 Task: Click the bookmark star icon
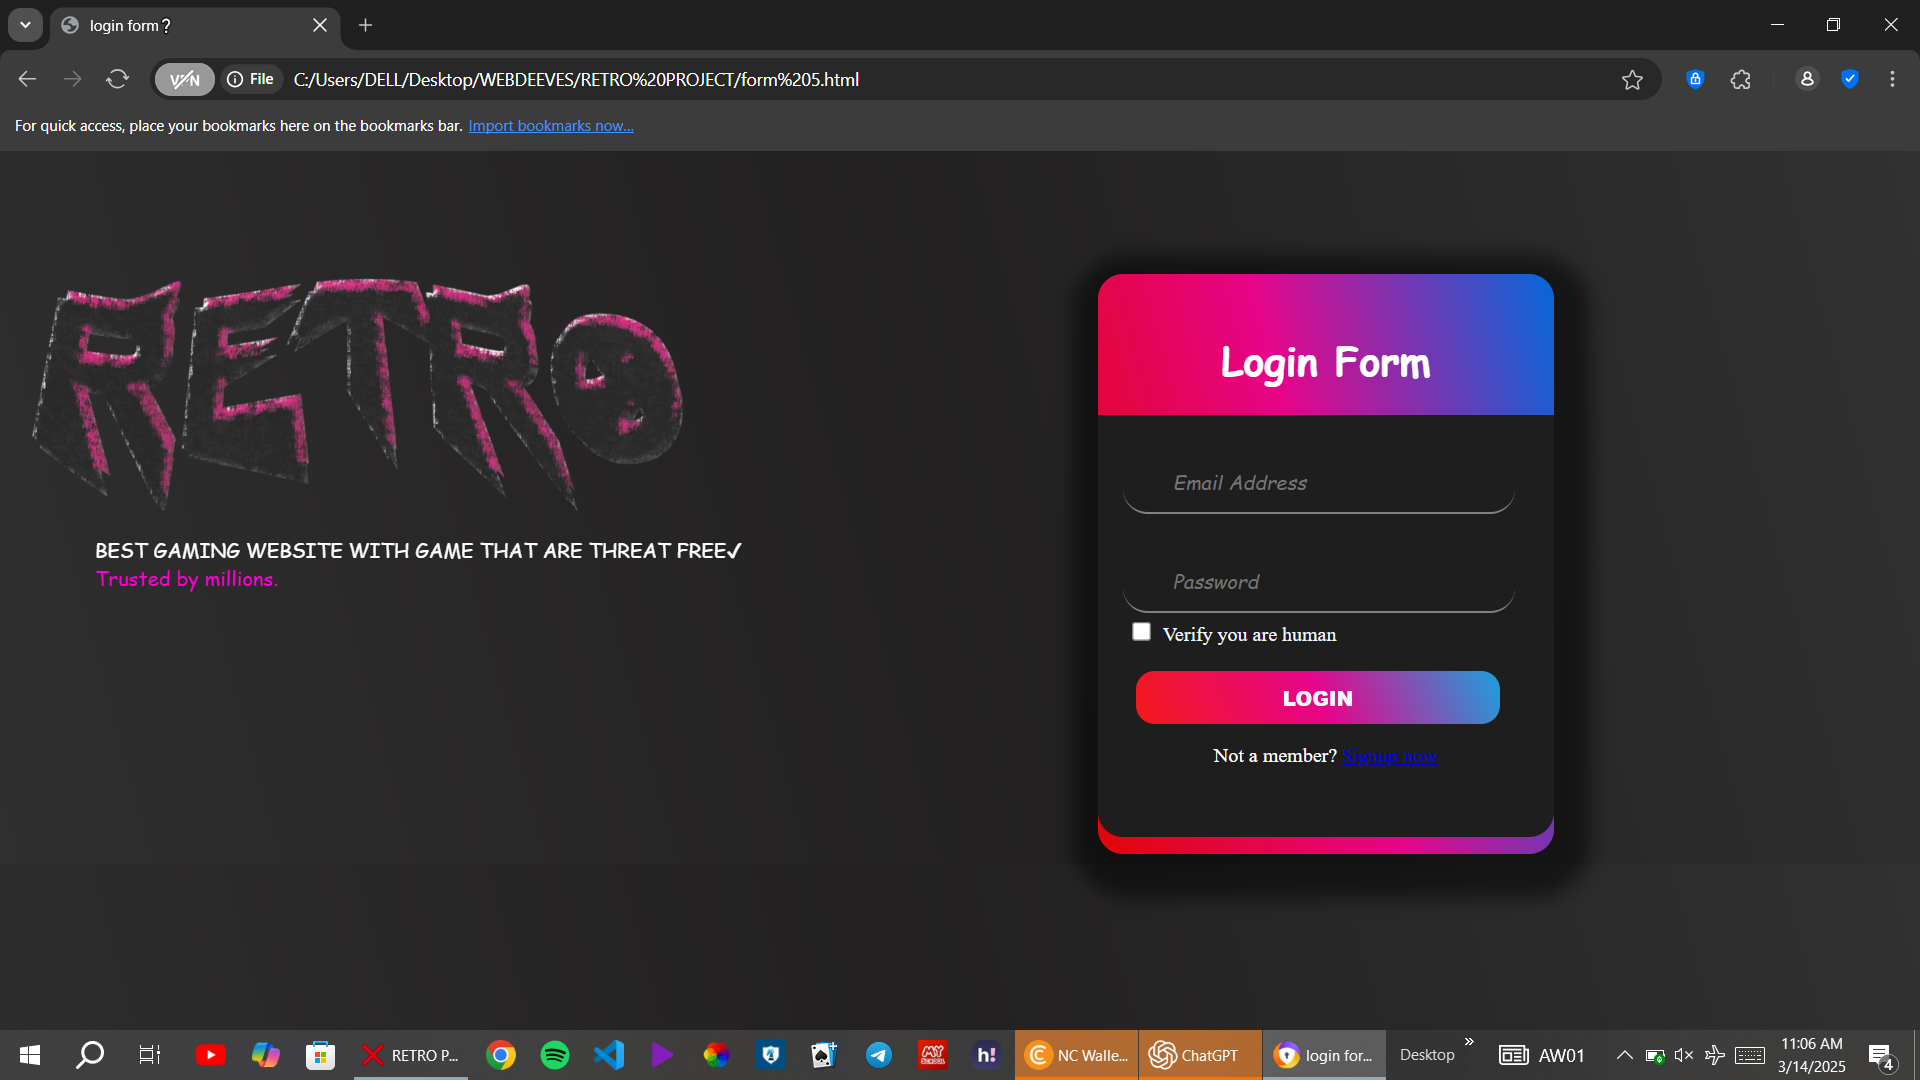tap(1632, 80)
